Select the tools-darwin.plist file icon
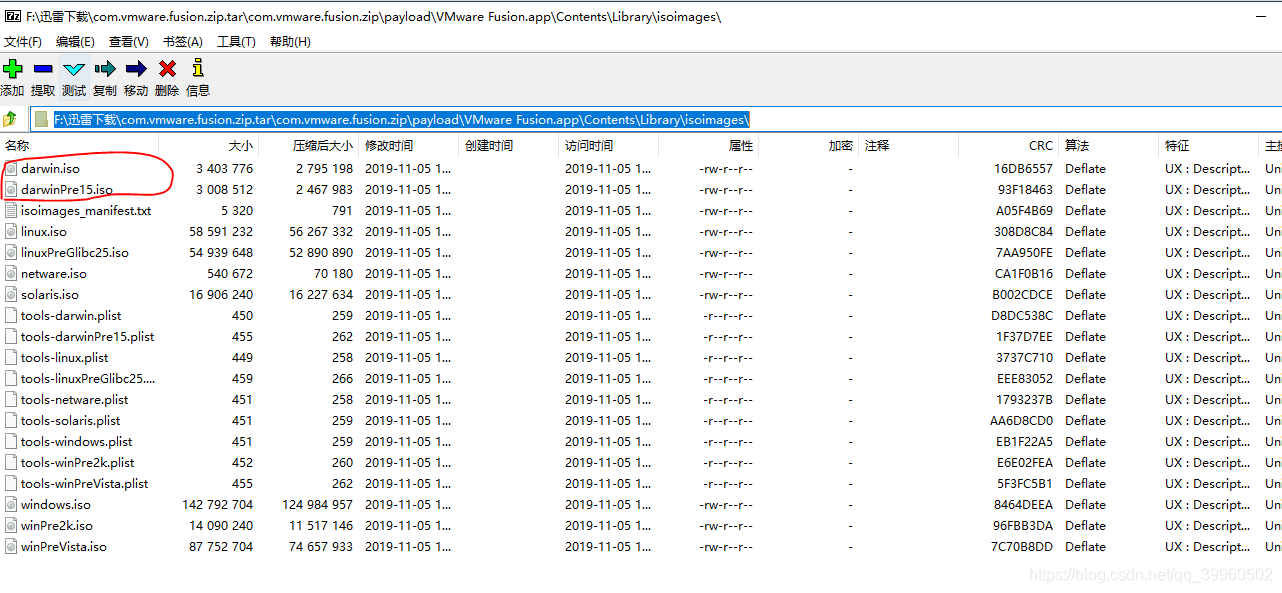Screen dimensions: 1282x593 pyautogui.click(x=11, y=315)
